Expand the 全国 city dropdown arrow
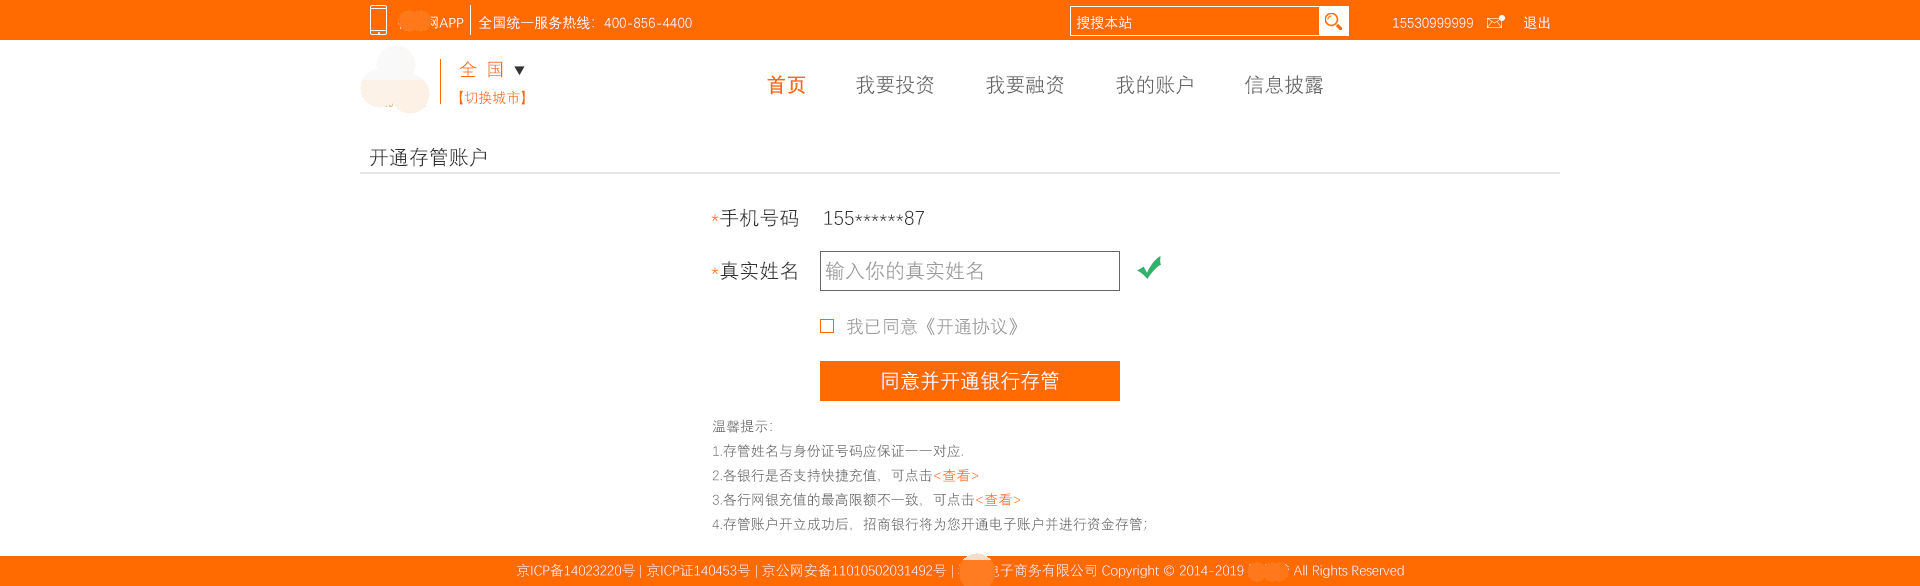 pos(519,70)
